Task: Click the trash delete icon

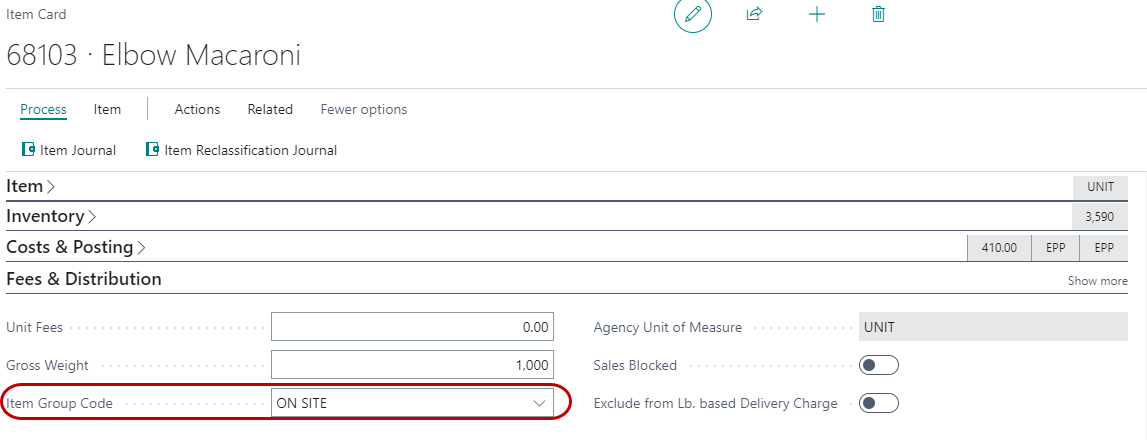Action: coord(879,15)
